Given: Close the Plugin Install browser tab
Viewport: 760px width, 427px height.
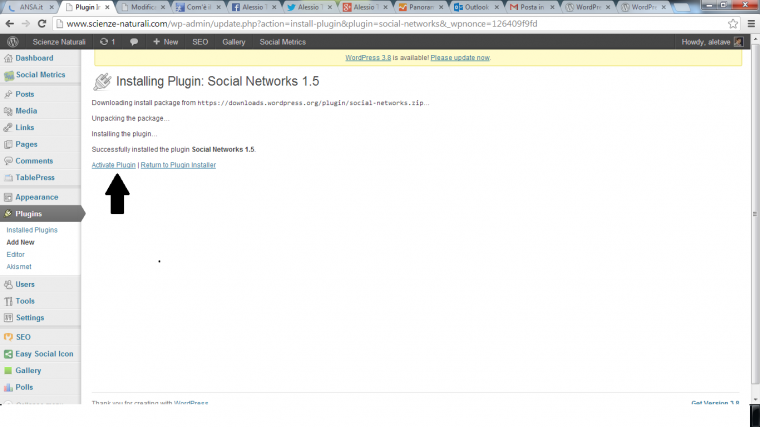Looking at the screenshot, I should click(107, 7).
